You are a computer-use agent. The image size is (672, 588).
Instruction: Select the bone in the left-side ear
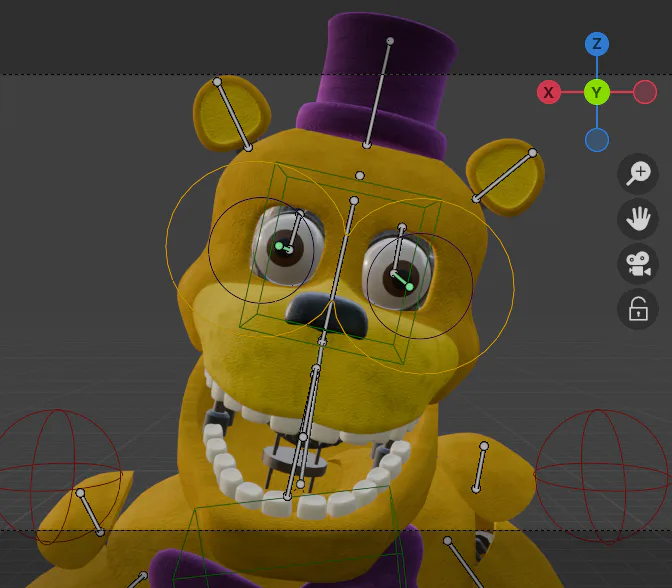pyautogui.click(x=233, y=115)
